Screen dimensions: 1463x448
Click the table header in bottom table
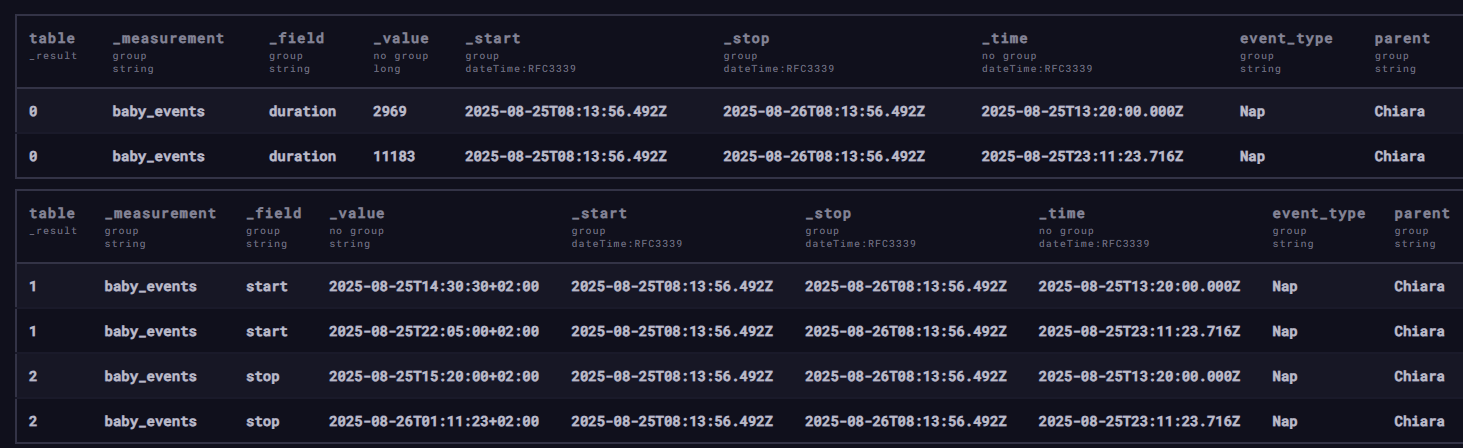click(x=52, y=213)
